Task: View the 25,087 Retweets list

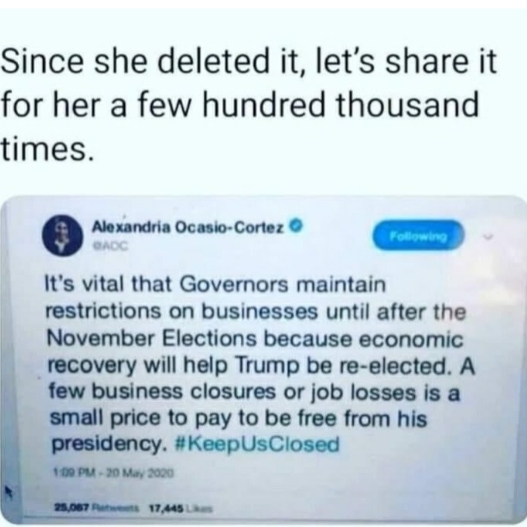Action: [x=96, y=506]
